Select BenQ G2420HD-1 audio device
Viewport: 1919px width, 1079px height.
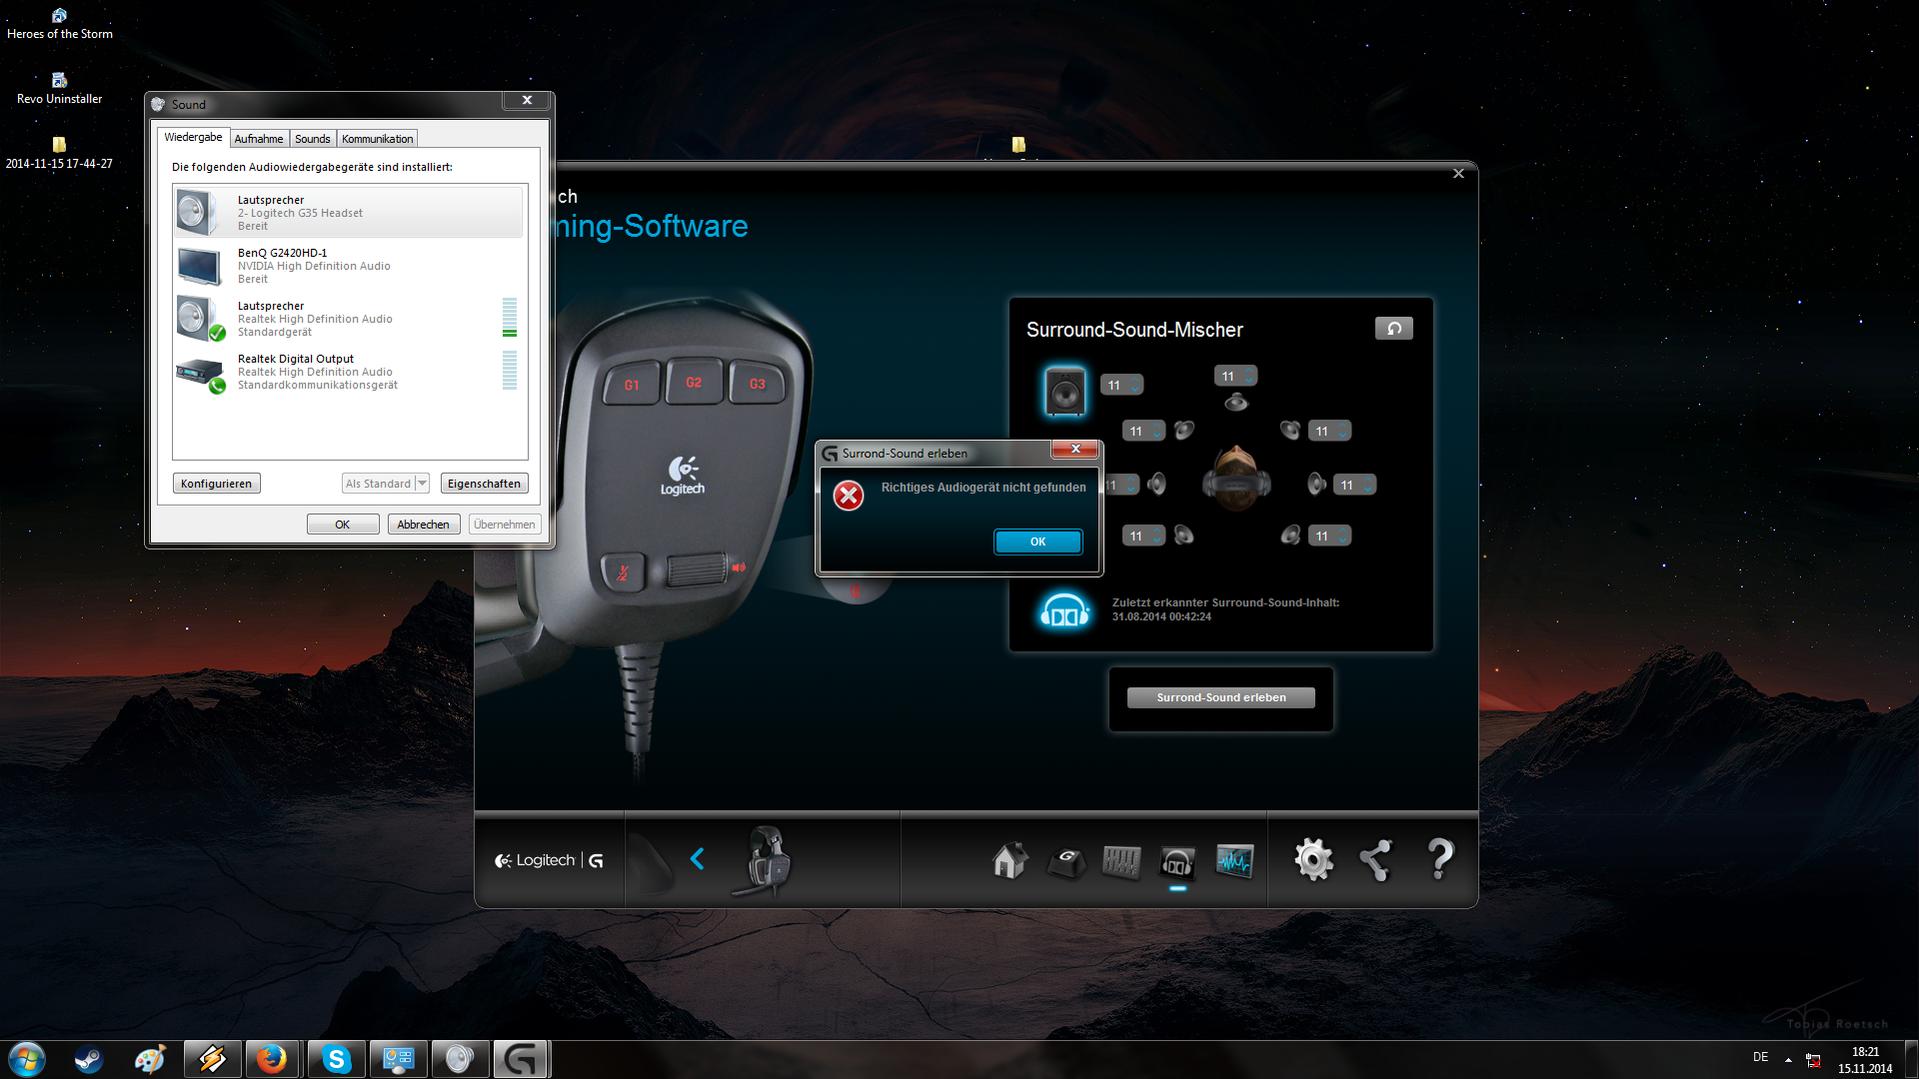348,265
